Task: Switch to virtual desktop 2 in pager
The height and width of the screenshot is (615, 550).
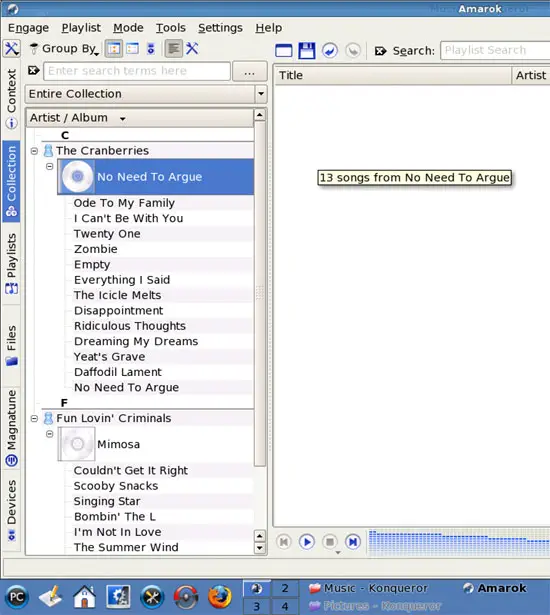Action: click(285, 588)
